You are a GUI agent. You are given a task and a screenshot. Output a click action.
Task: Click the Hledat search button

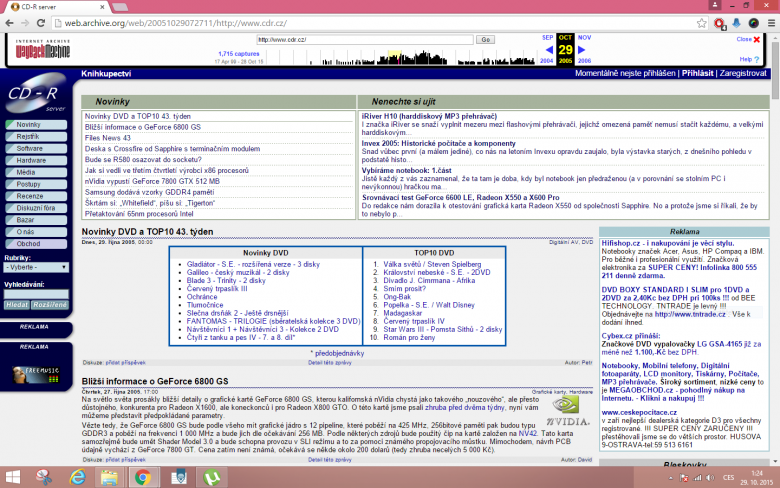pos(17,305)
